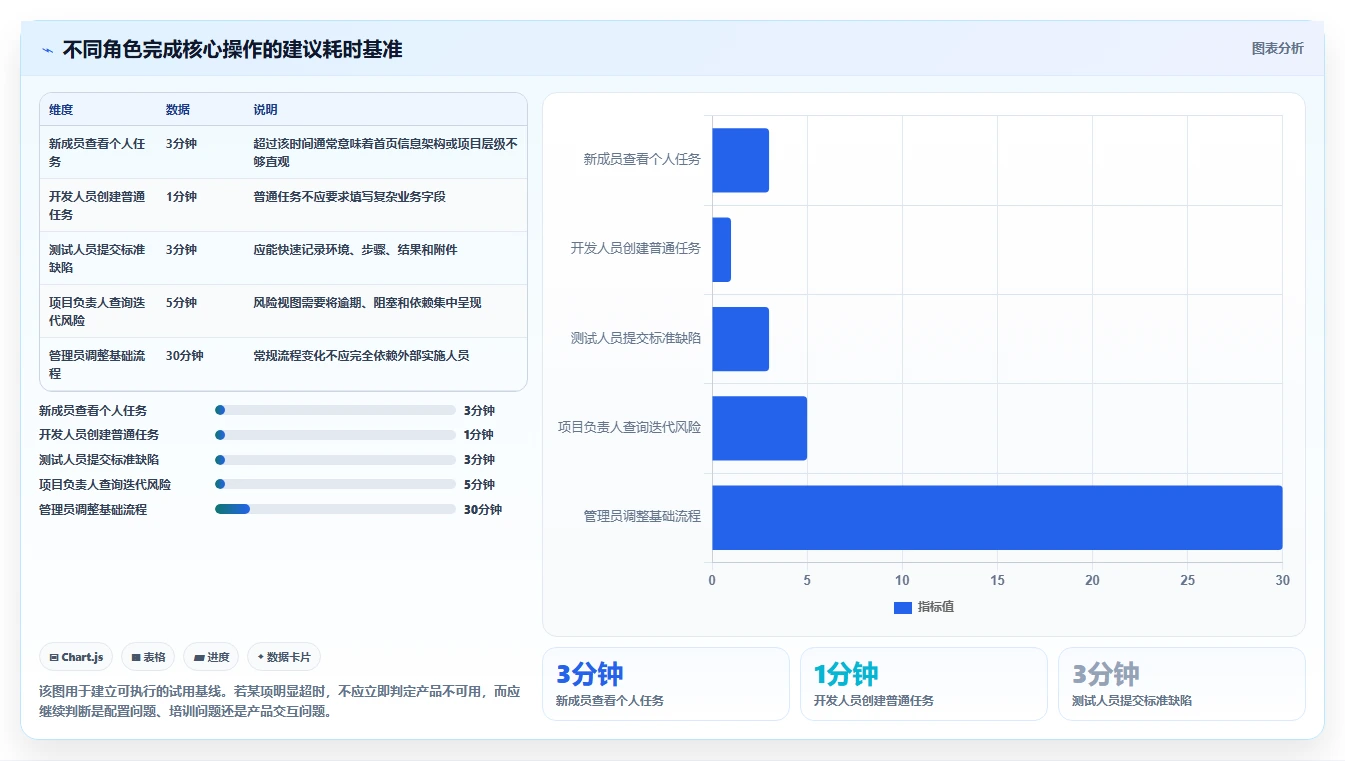Click progress list label 管理员调整基础流程
Viewport: 1345px width, 761px height.
tap(93, 509)
